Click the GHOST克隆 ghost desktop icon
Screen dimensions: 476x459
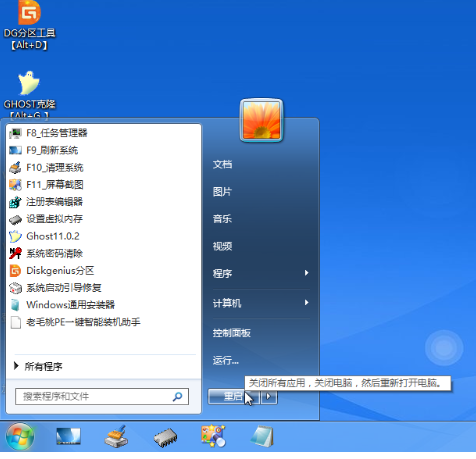pyautogui.click(x=29, y=94)
